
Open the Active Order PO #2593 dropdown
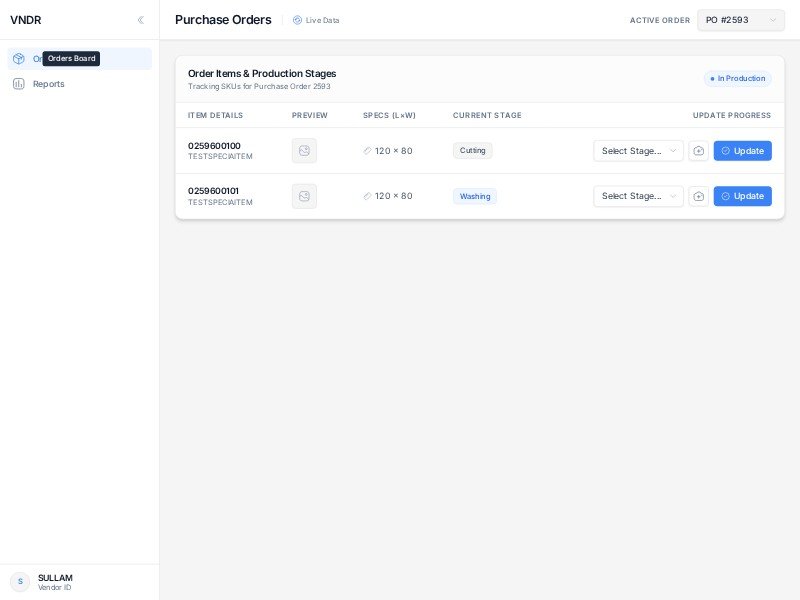[740, 20]
